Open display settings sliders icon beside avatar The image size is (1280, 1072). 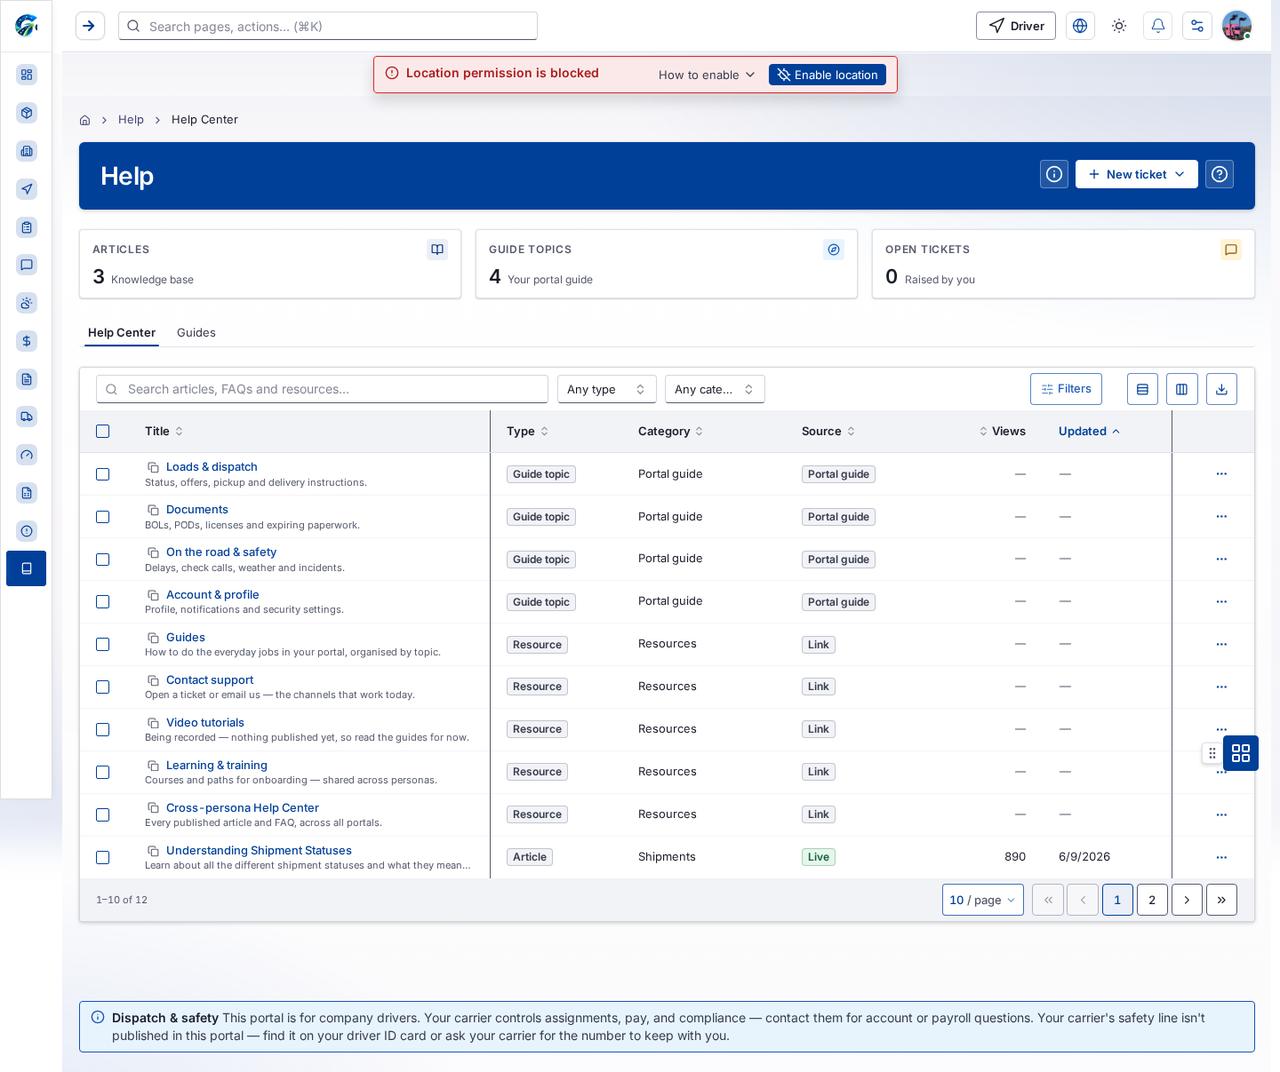coord(1197,26)
